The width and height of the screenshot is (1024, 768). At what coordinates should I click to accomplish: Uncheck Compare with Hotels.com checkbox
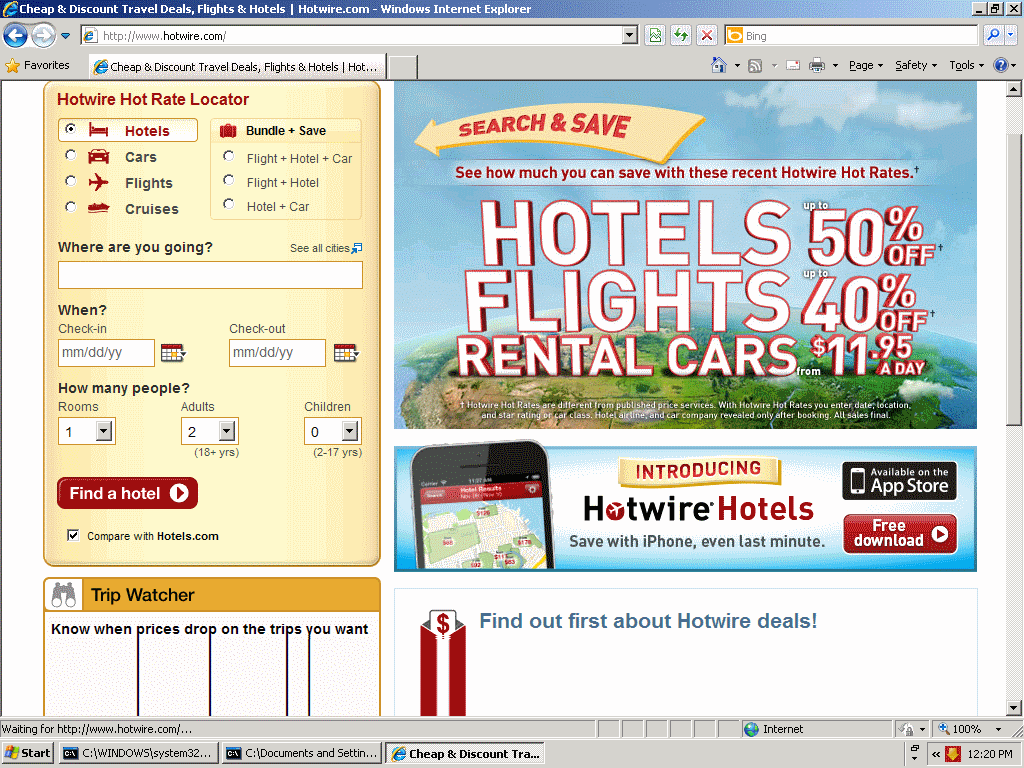[x=73, y=536]
